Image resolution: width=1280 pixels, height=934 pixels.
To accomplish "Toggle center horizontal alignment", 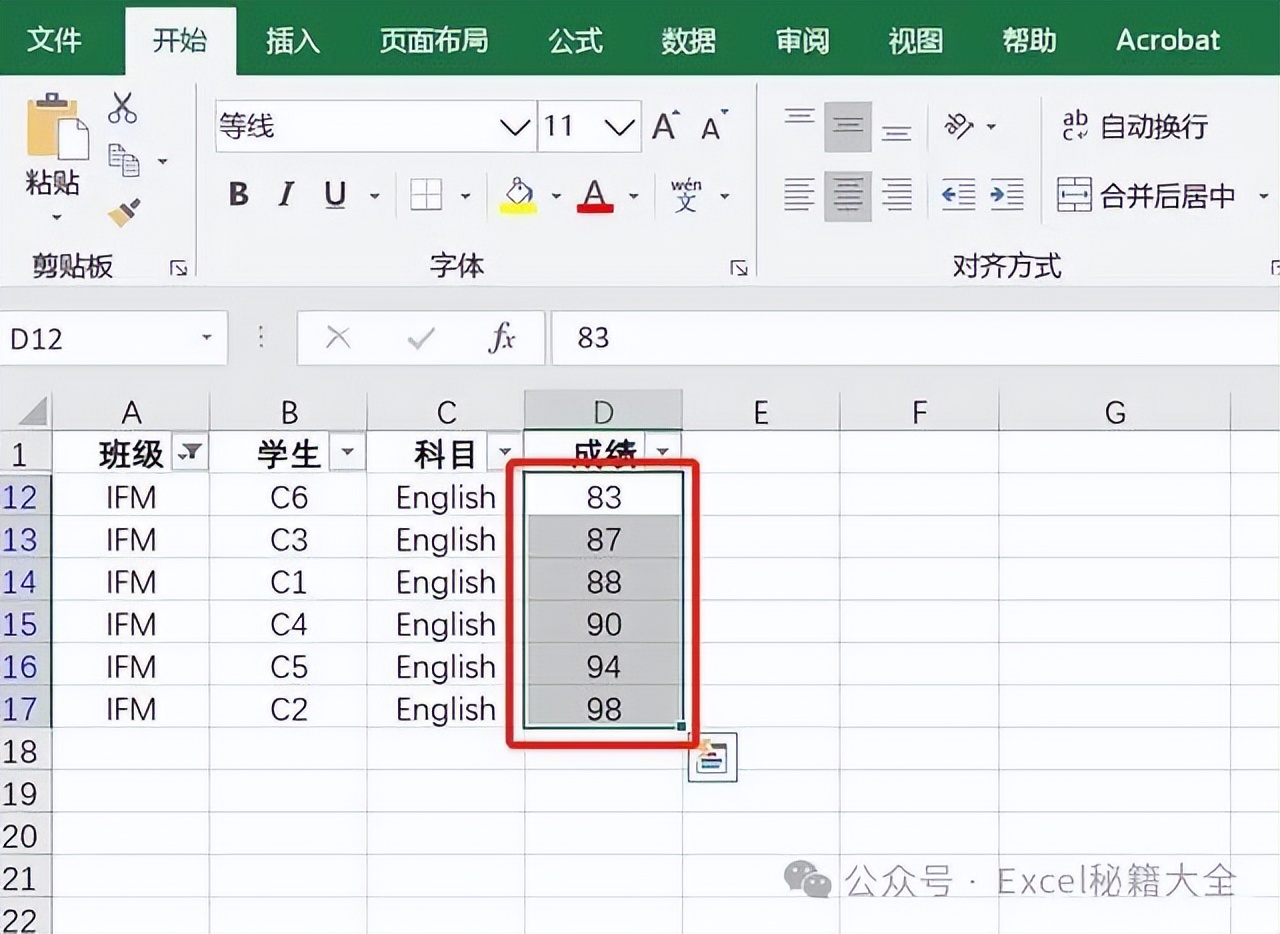I will click(848, 195).
